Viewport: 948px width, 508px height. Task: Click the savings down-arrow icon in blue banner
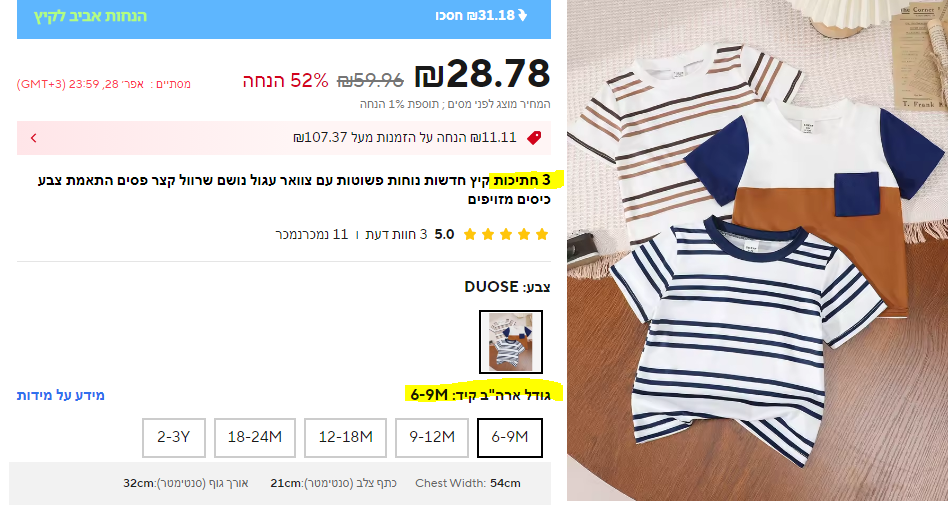pyautogui.click(x=522, y=16)
